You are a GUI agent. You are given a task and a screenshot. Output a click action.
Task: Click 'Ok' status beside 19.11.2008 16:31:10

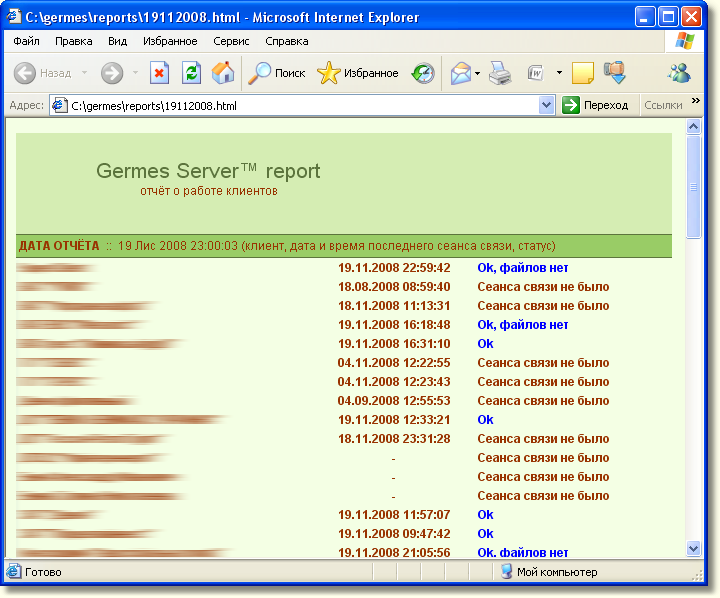click(485, 344)
